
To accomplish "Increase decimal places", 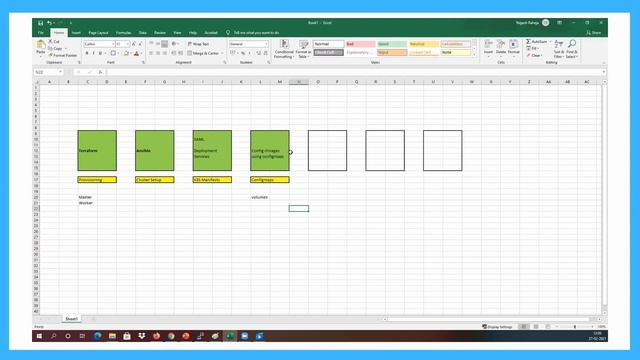I will pos(258,53).
